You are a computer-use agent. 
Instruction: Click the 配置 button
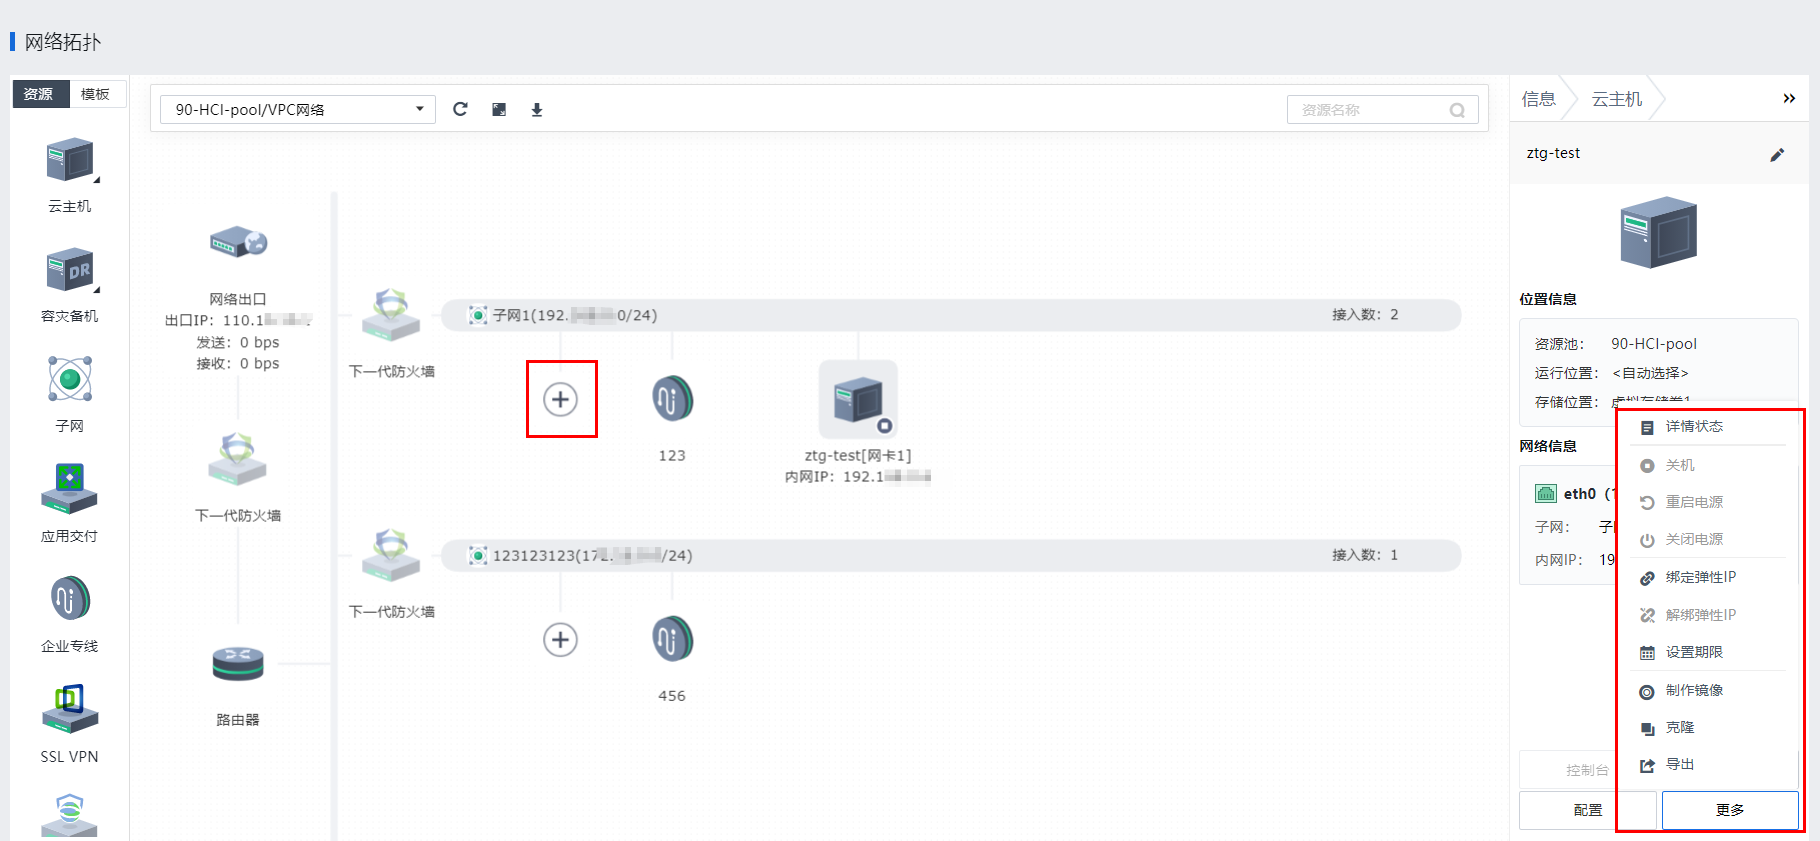click(x=1587, y=810)
